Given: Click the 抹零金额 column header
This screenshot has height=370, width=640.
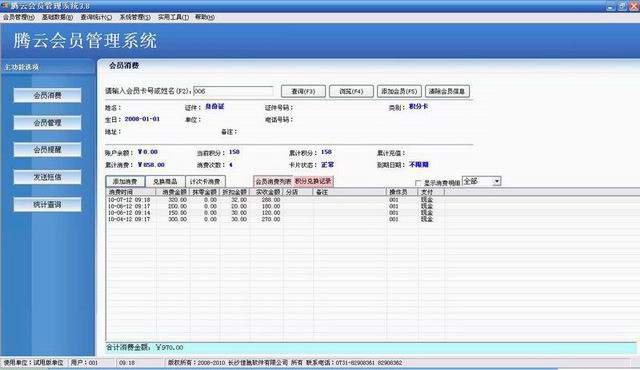Looking at the screenshot, I should 204,192.
